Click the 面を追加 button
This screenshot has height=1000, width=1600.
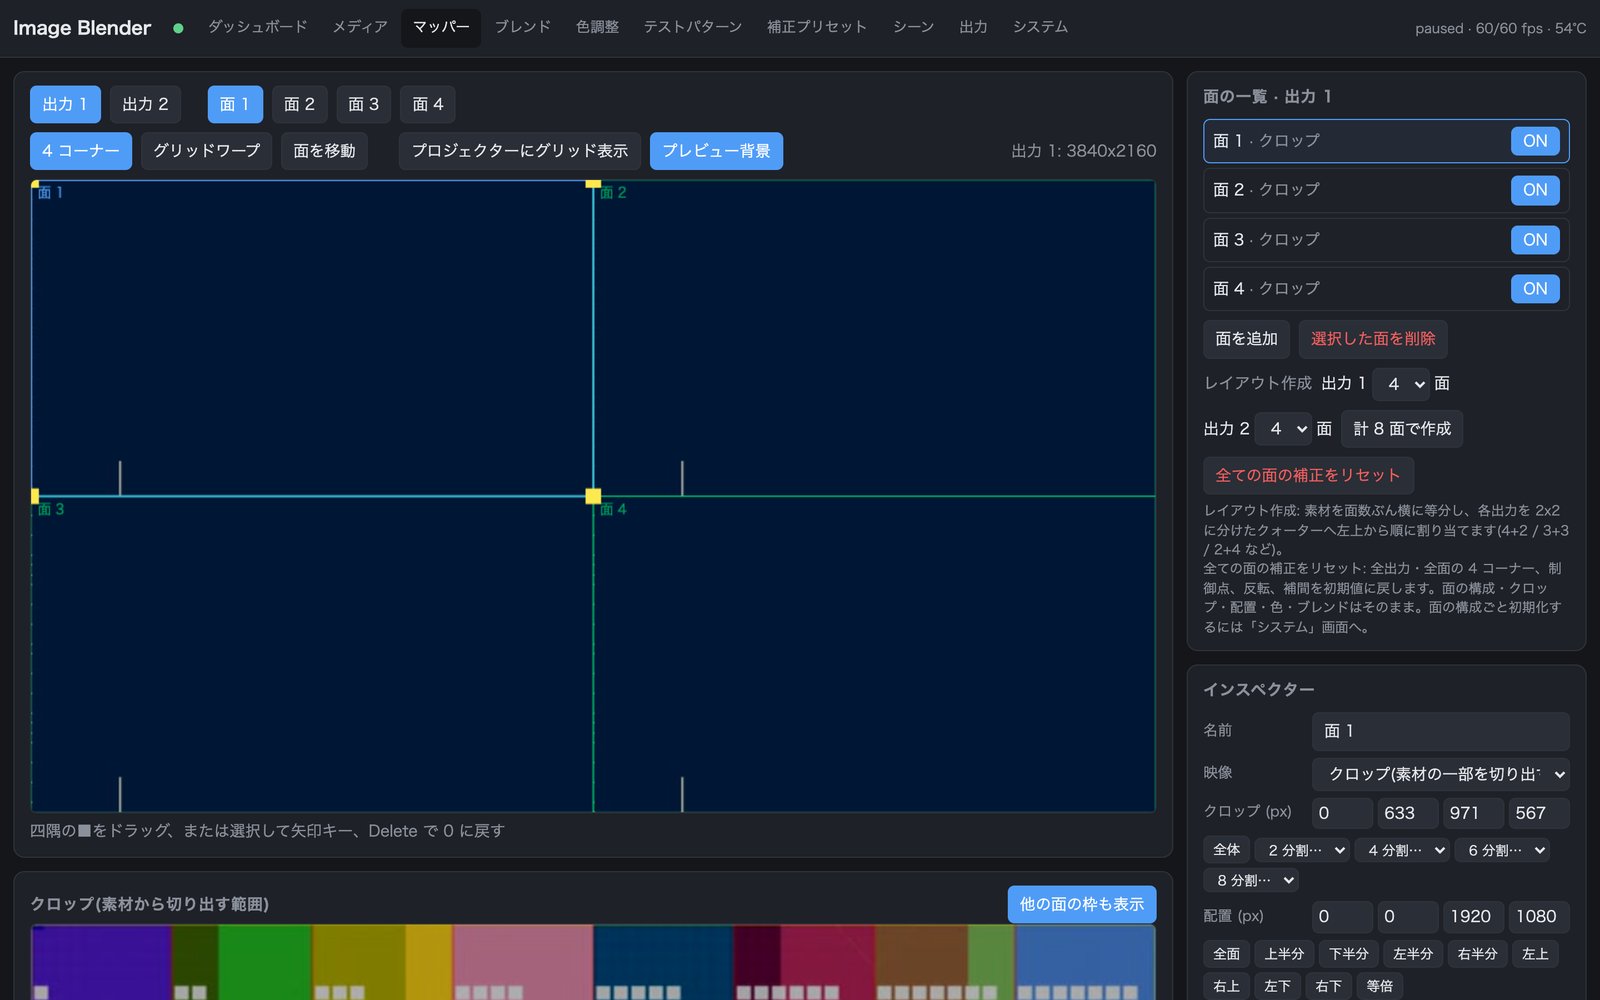pos(1246,339)
